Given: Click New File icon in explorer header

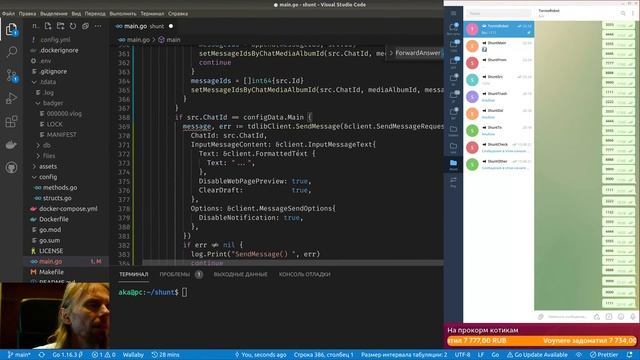Looking at the screenshot, I should (48, 26).
